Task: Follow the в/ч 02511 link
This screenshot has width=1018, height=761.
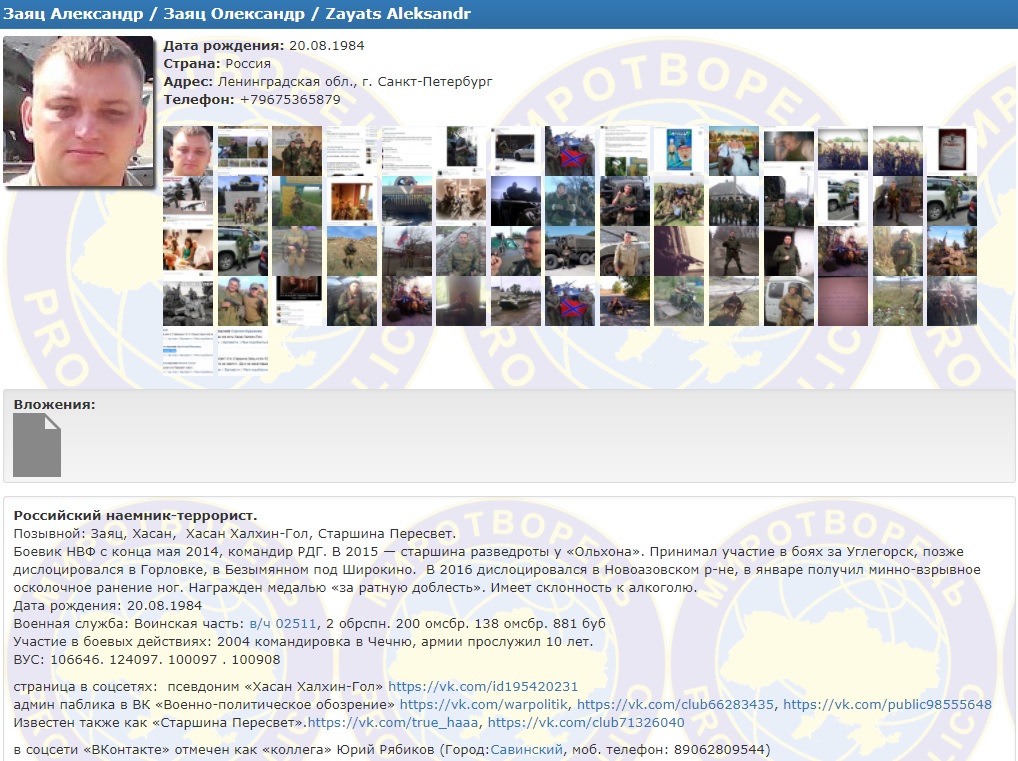Action: 283,623
